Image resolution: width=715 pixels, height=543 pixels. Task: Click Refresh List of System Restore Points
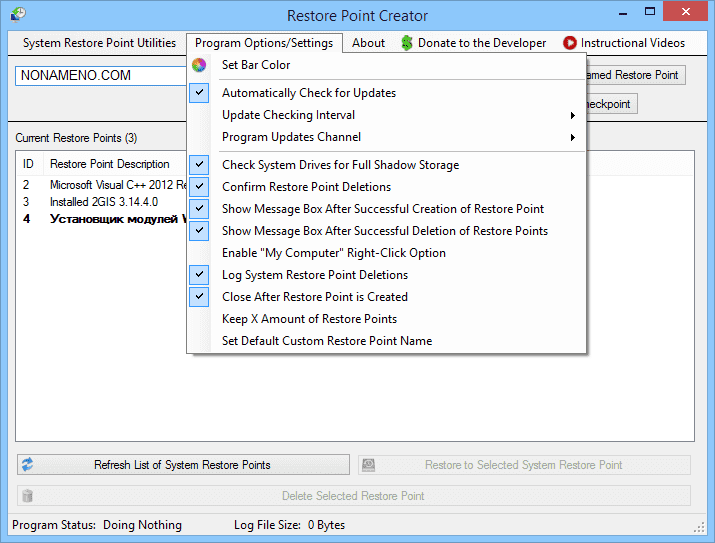coord(182,465)
